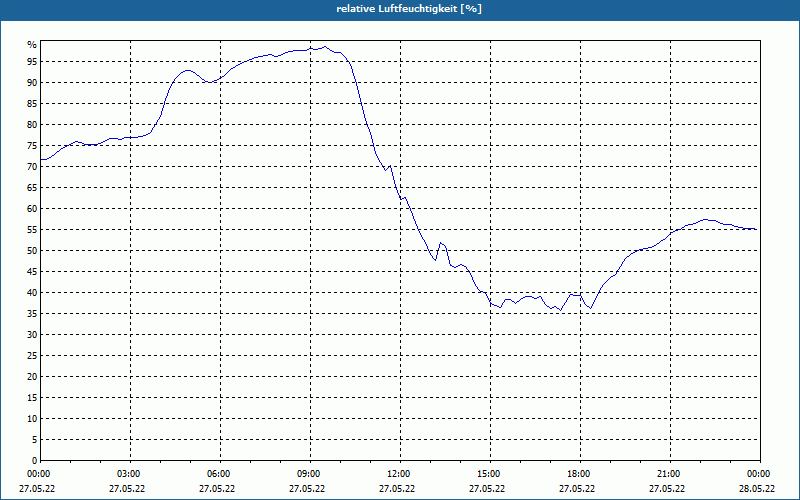
Task: Select the '15:00' time label
Action: coord(491,474)
